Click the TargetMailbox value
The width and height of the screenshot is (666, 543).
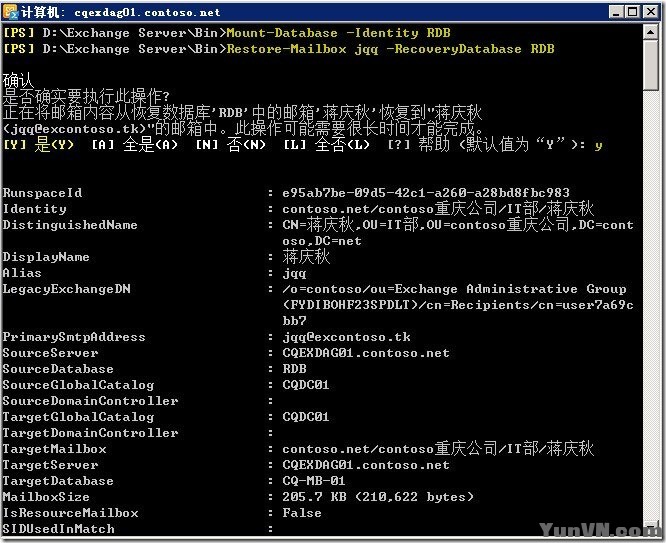point(438,449)
